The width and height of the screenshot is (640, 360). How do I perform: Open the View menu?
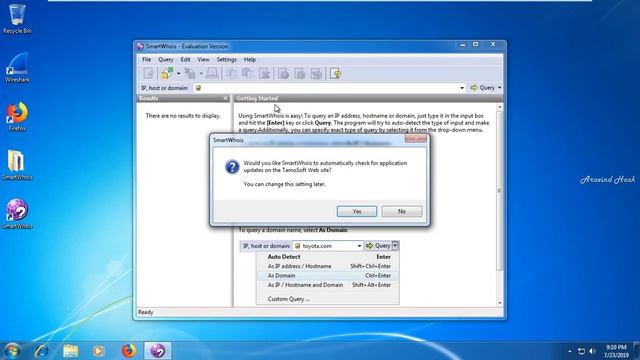coord(203,60)
